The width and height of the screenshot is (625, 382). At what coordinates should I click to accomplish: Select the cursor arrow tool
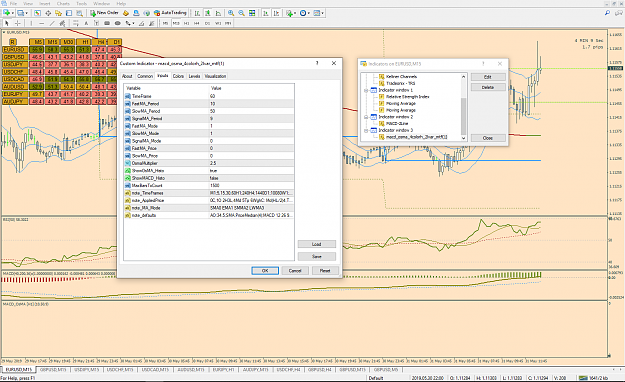click(x=6, y=24)
